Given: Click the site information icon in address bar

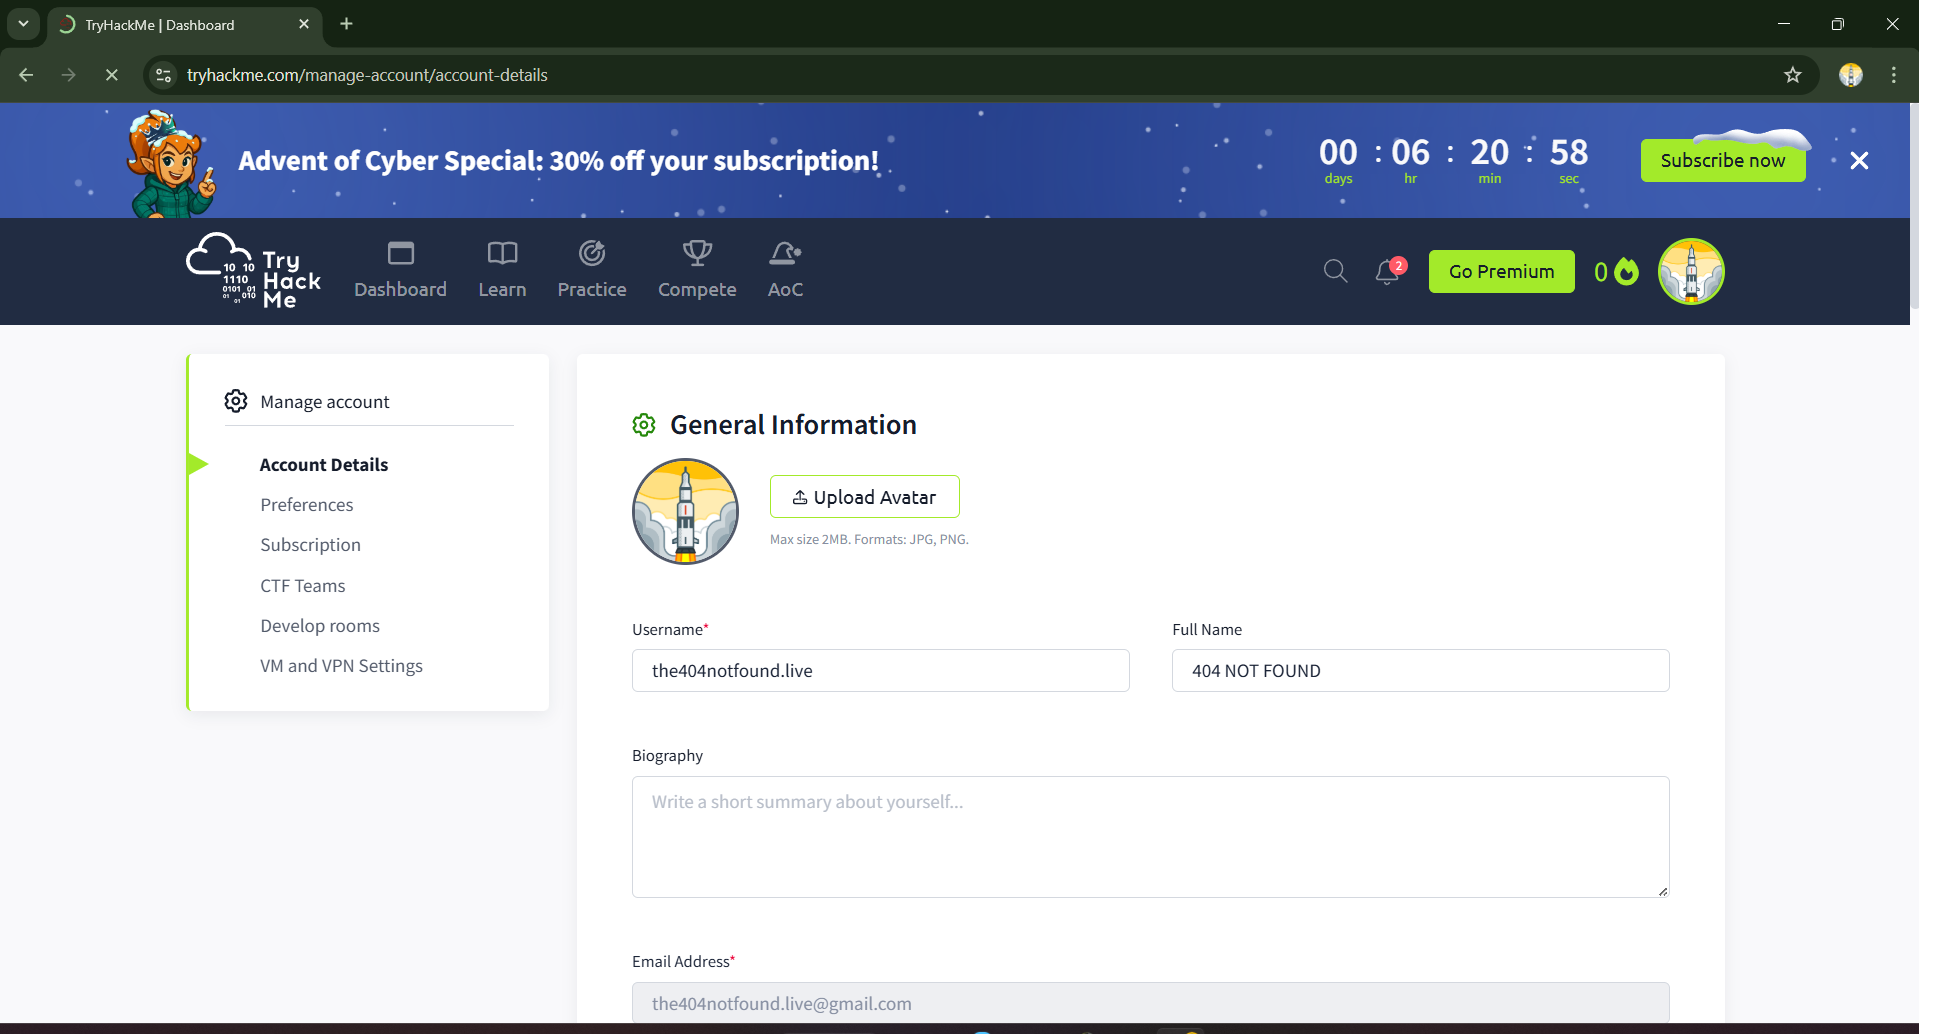Looking at the screenshot, I should click(x=164, y=75).
